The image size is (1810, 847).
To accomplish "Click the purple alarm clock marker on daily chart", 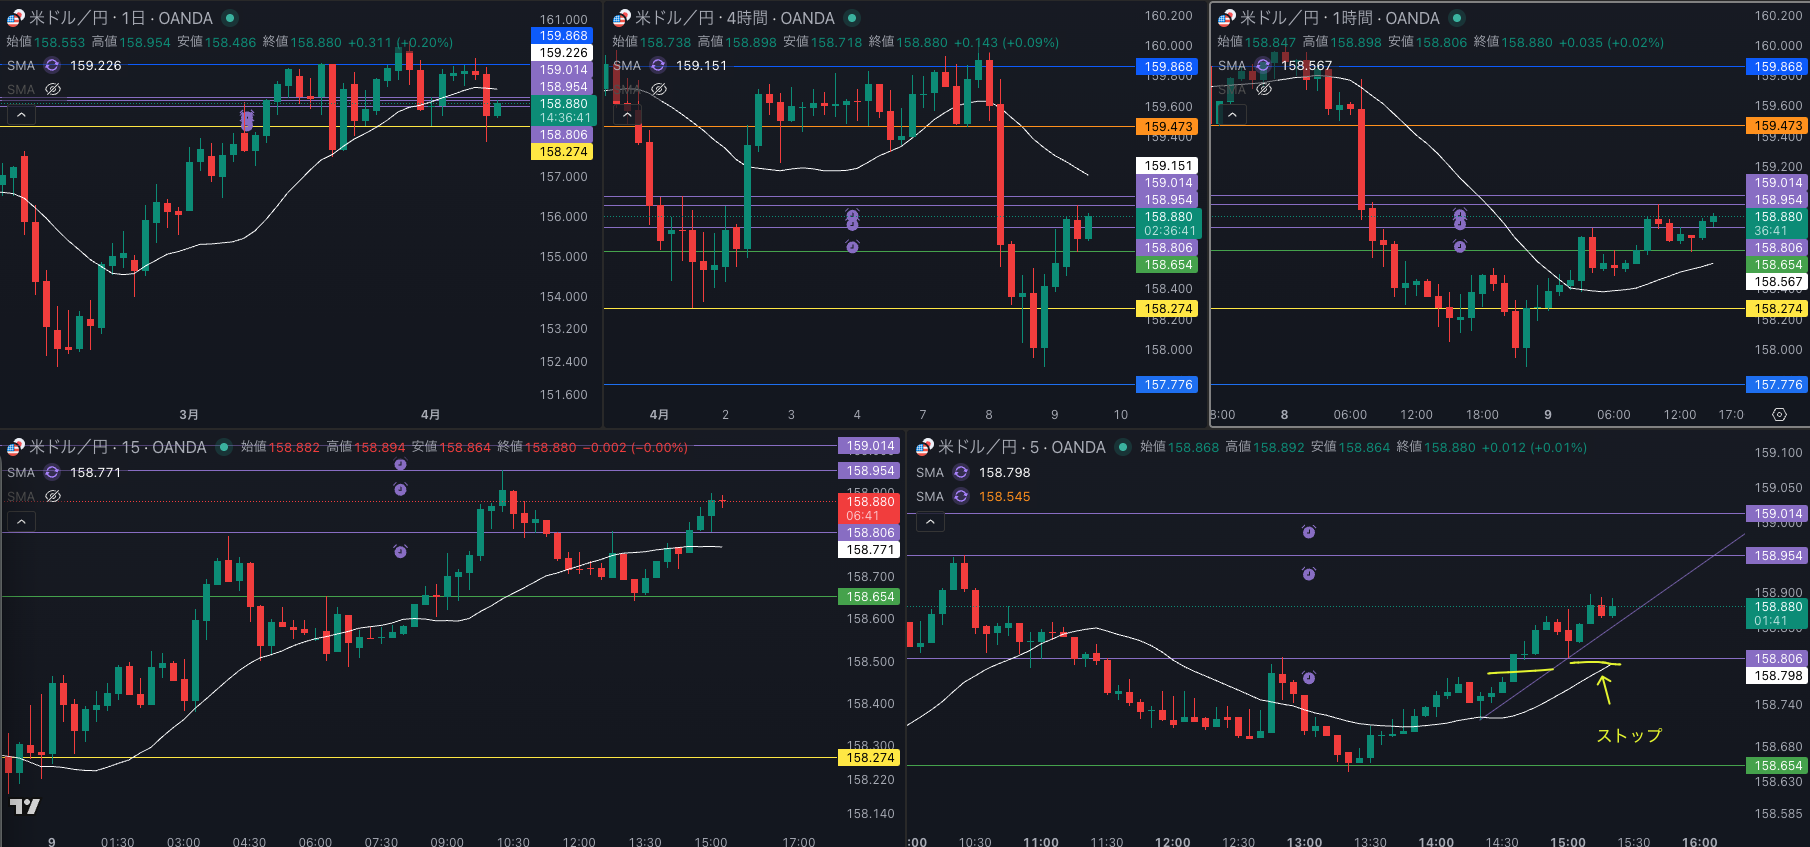I will [x=247, y=120].
